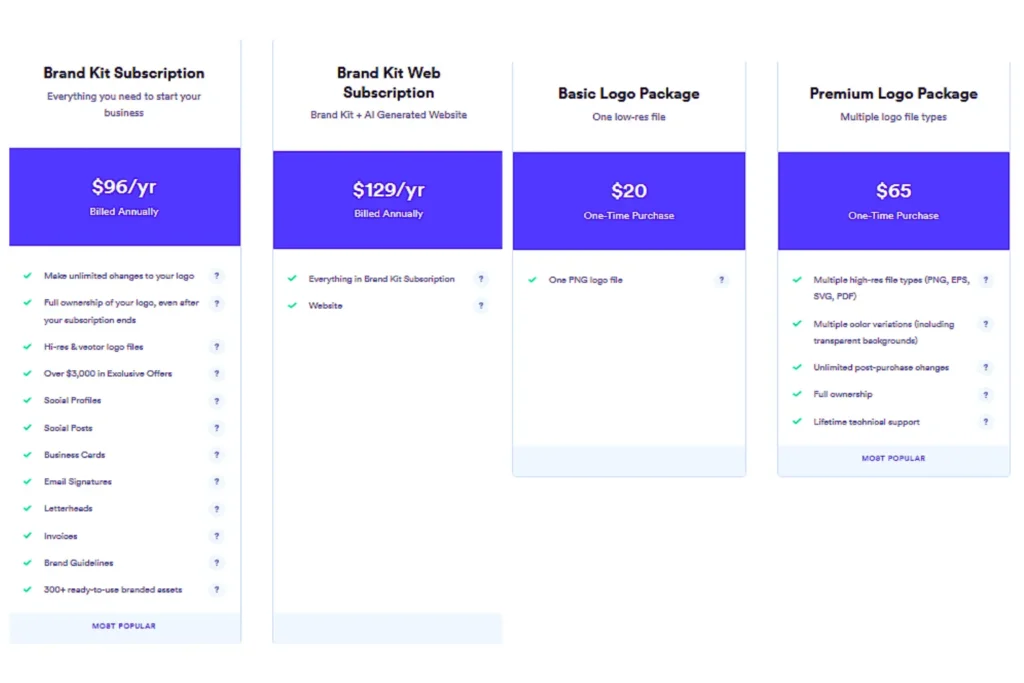The height and width of the screenshot is (683, 1024).
Task: Show info on Unlimited post-purchase changes
Action: (986, 368)
